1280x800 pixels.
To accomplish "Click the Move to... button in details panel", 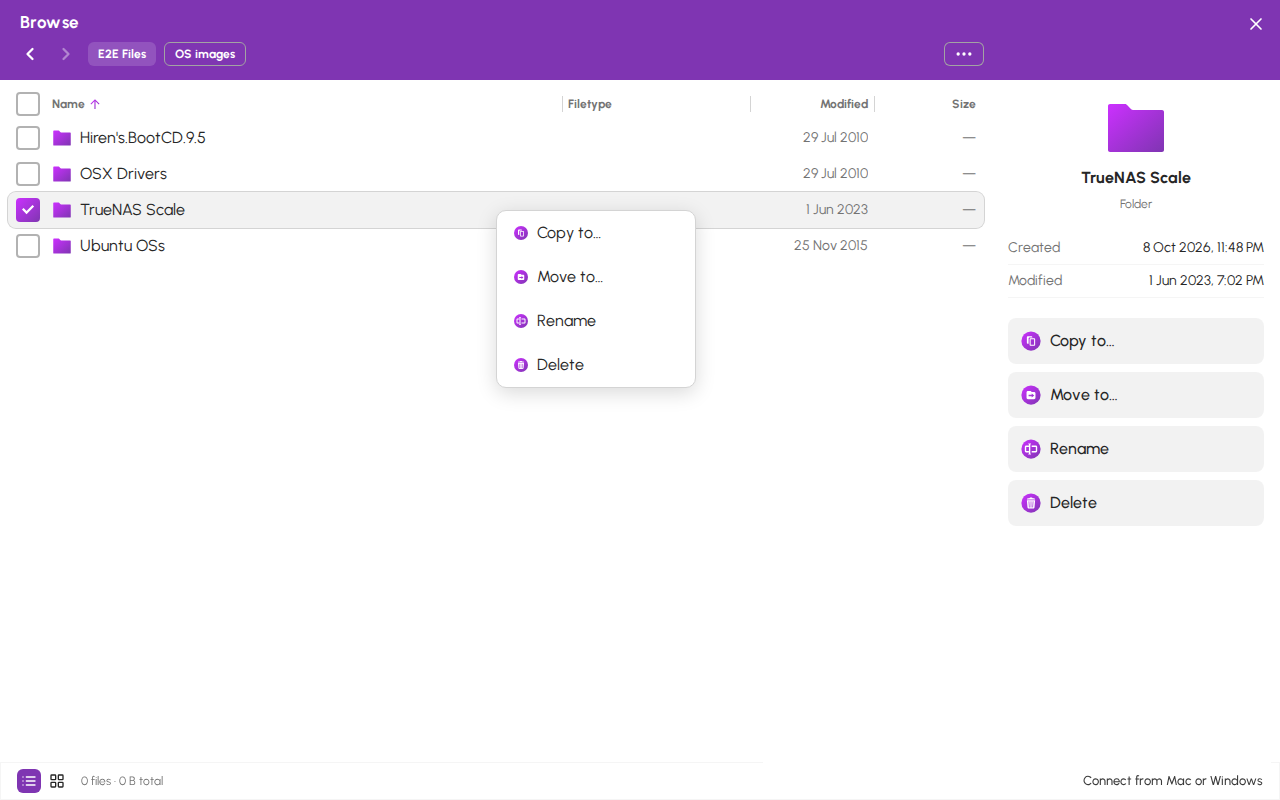I will 1136,395.
